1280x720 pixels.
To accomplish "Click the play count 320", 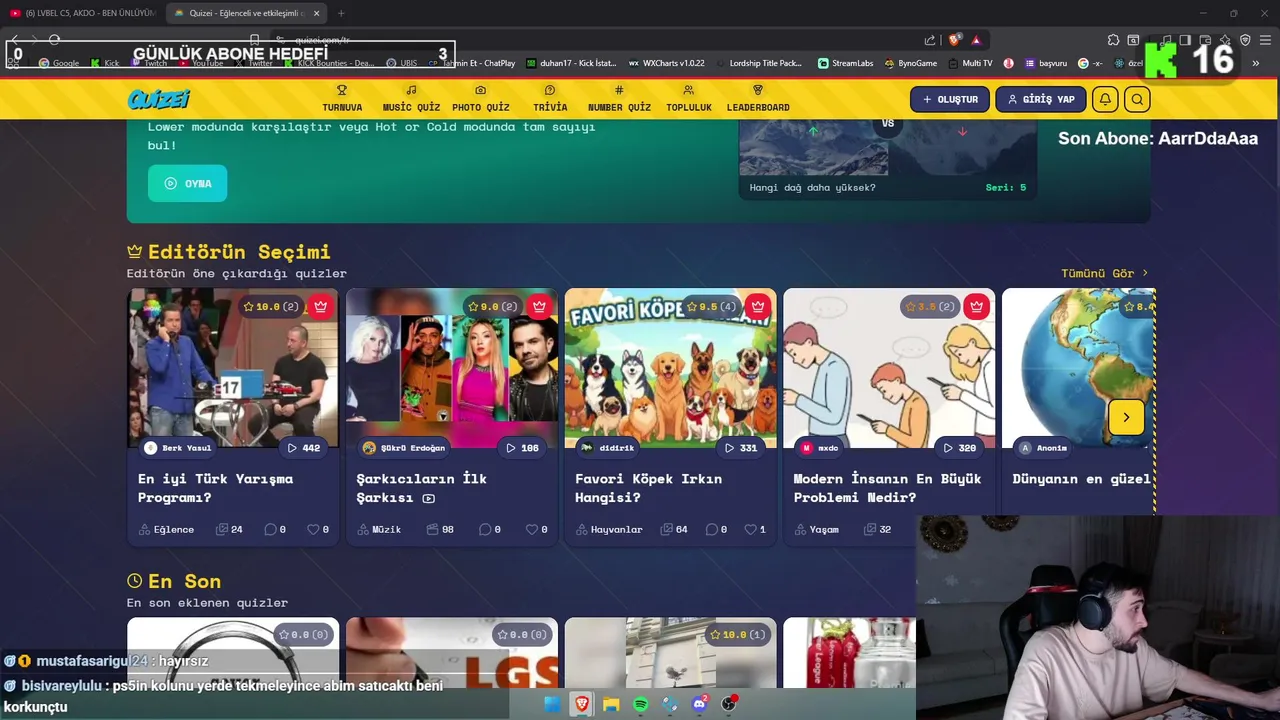I will pyautogui.click(x=960, y=448).
